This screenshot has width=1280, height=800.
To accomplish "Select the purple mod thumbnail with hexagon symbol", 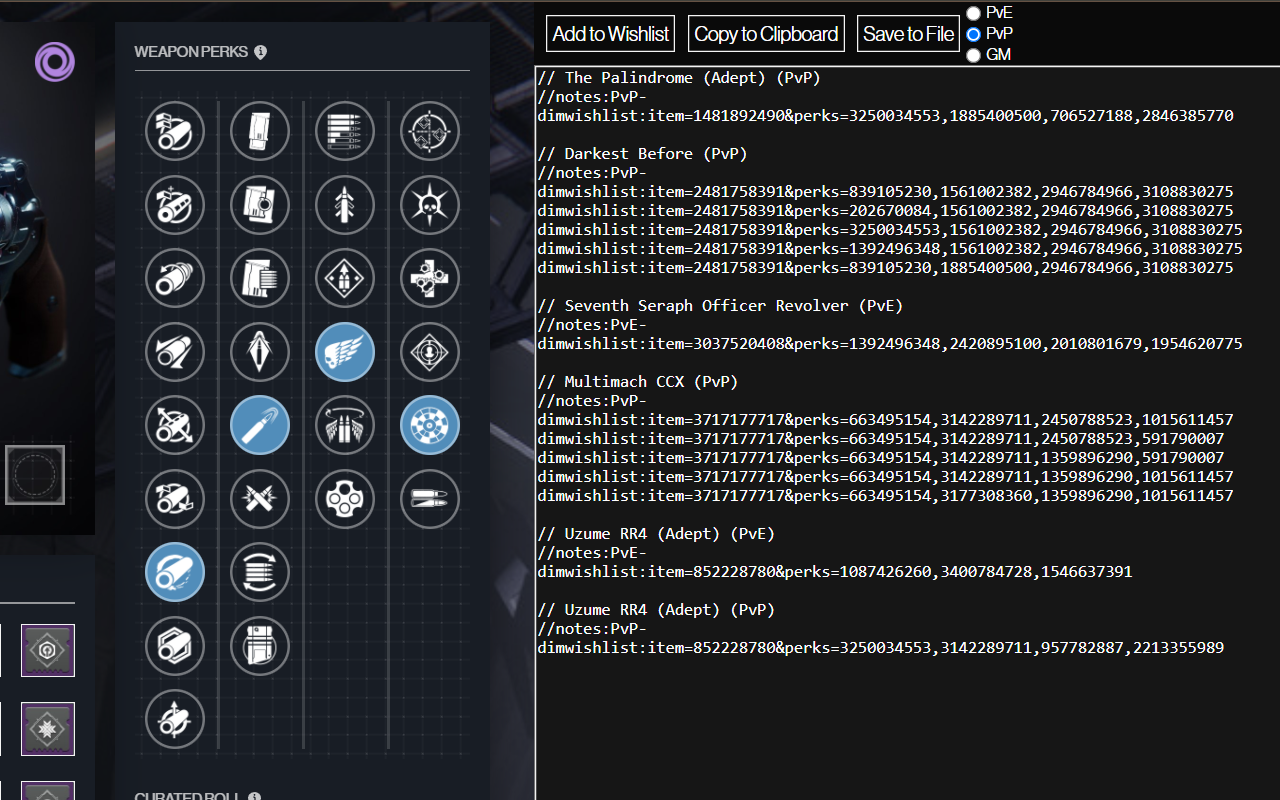I will 48,650.
